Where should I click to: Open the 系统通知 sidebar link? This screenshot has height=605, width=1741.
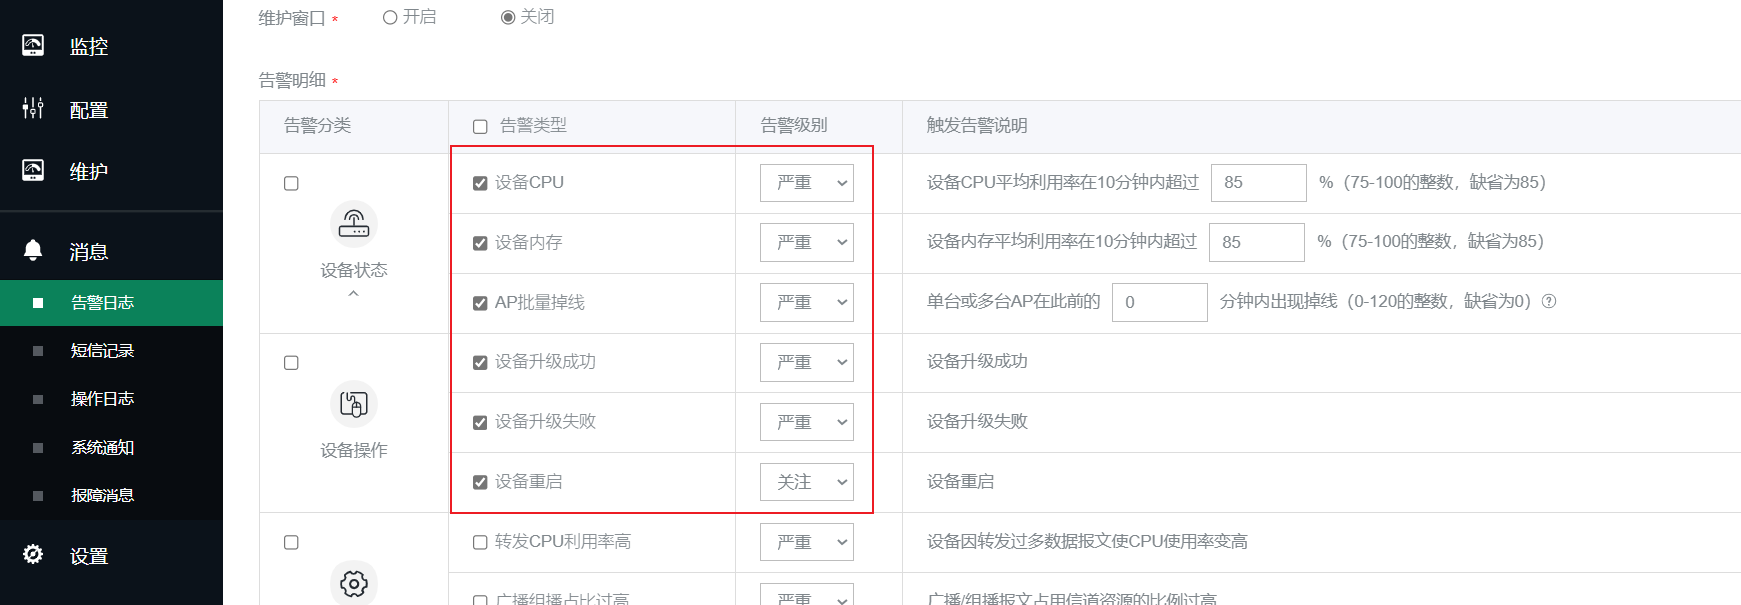tap(102, 447)
